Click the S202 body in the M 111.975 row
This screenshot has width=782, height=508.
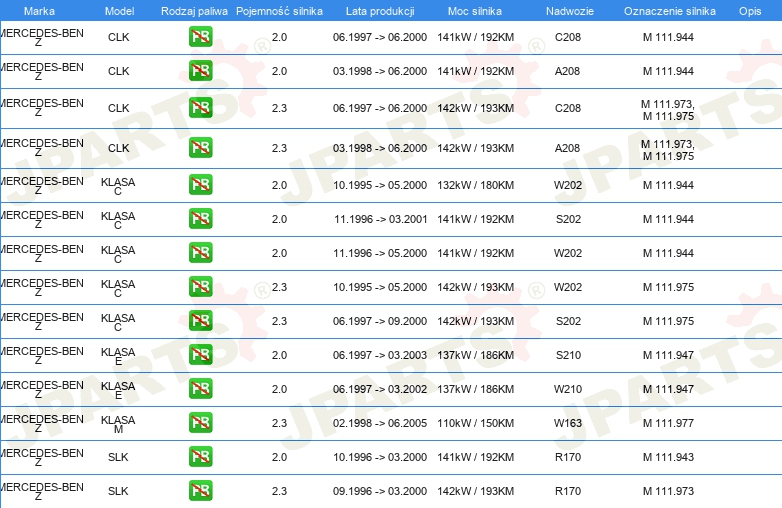pyautogui.click(x=568, y=321)
